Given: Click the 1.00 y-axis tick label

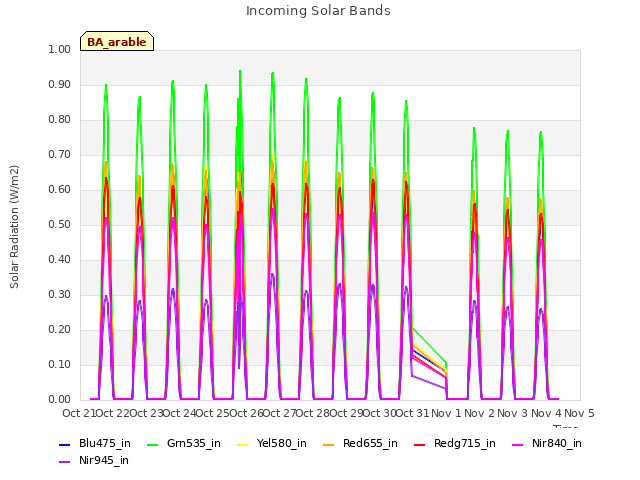Looking at the screenshot, I should tap(60, 49).
